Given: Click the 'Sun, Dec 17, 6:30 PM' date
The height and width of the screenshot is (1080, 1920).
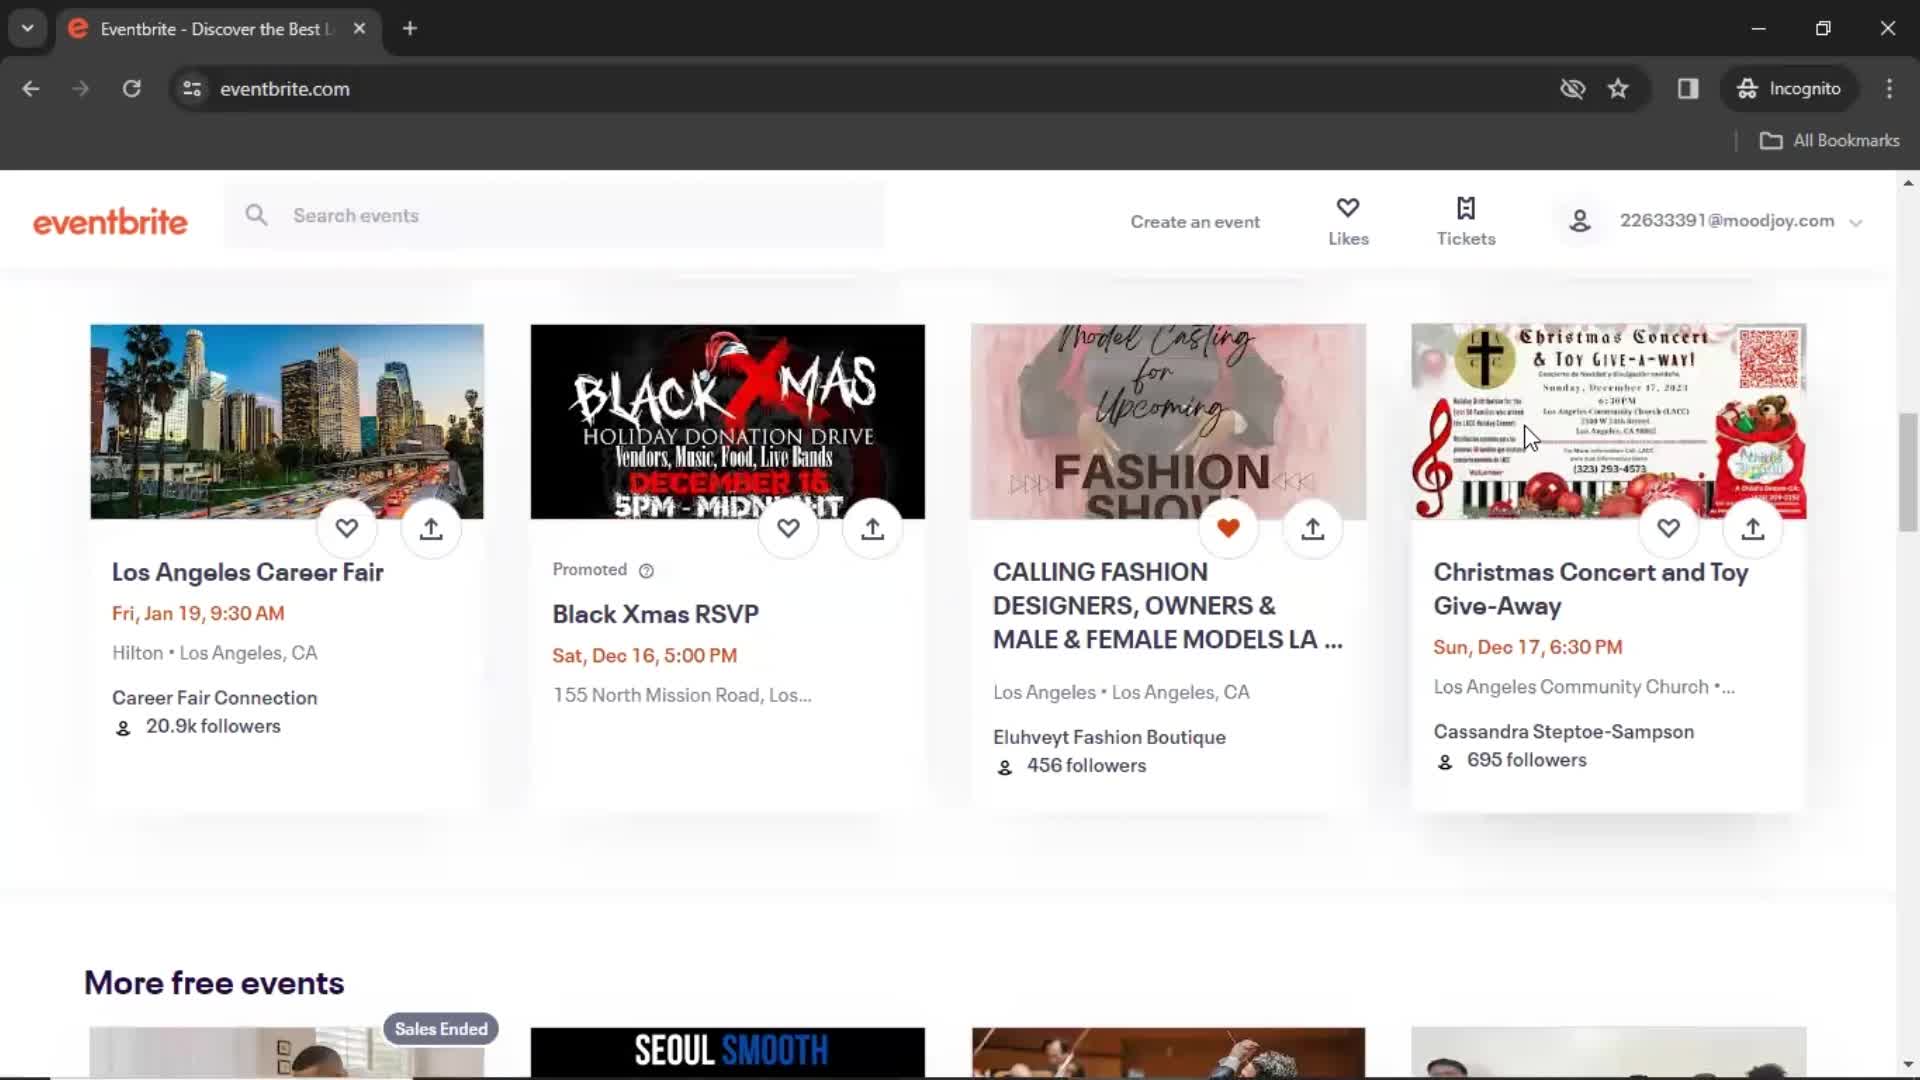Looking at the screenshot, I should (1528, 647).
